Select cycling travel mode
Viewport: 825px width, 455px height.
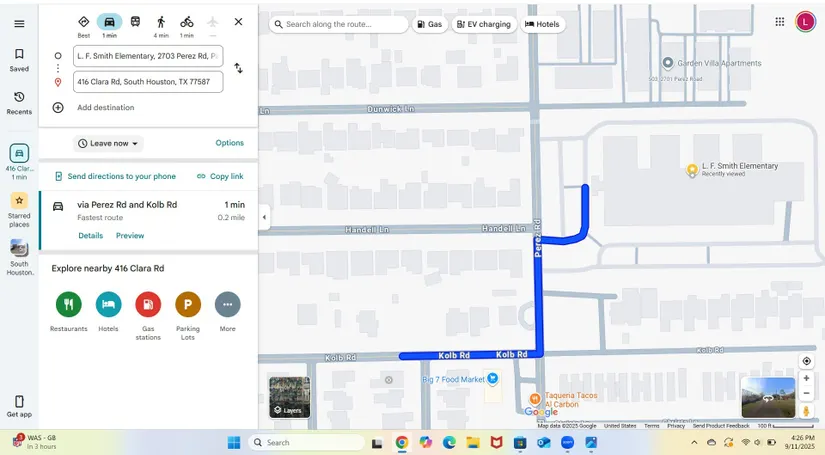187,22
